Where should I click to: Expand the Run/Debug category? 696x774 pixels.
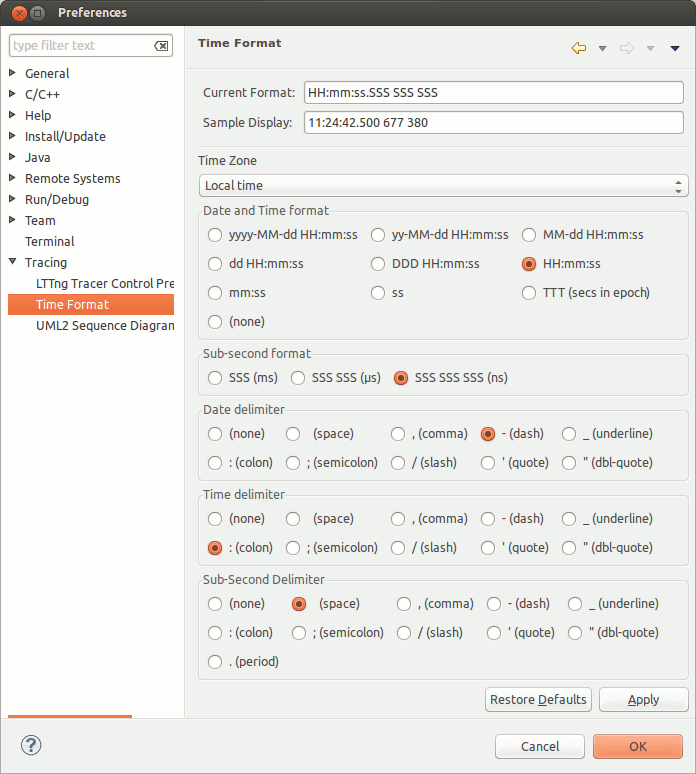pos(13,199)
